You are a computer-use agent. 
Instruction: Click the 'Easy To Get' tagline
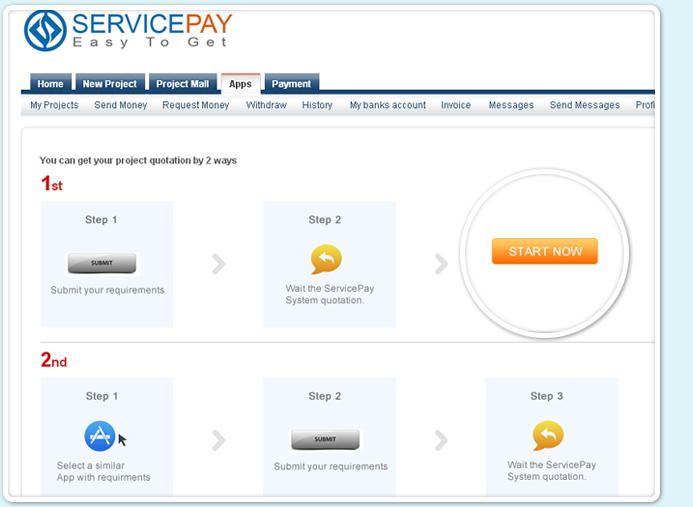(x=150, y=42)
